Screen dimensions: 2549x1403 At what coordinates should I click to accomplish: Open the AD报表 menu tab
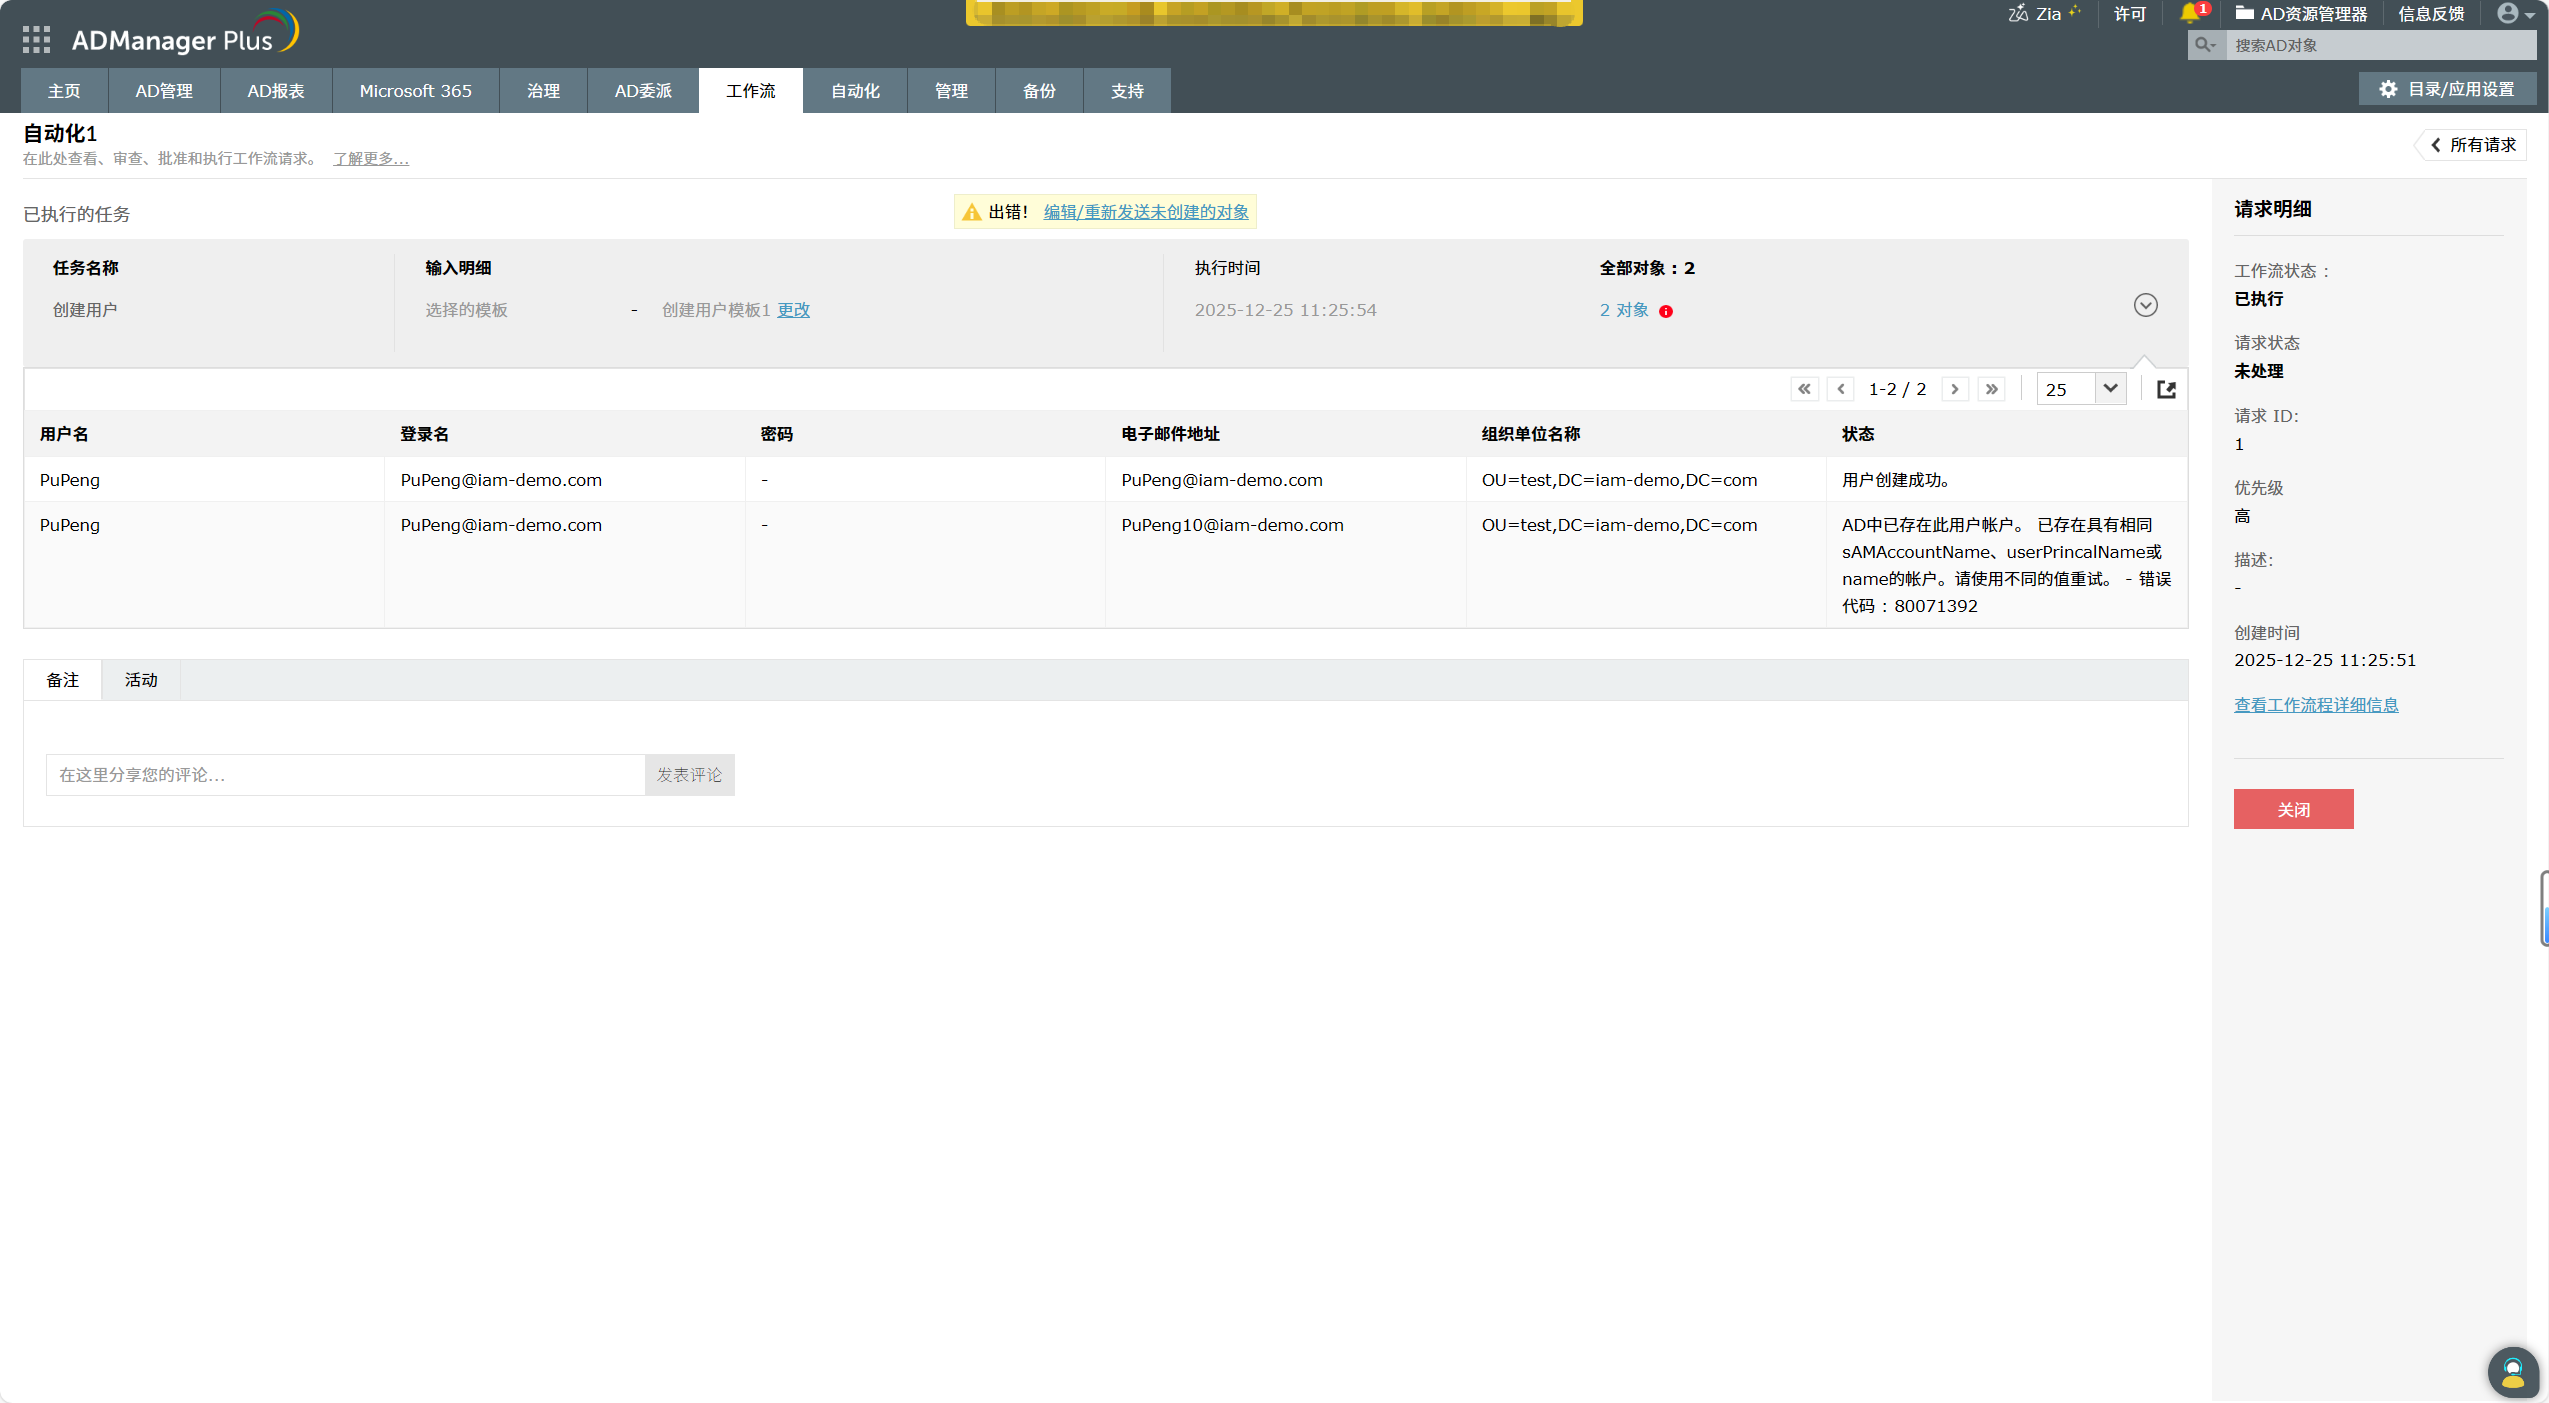click(x=276, y=91)
